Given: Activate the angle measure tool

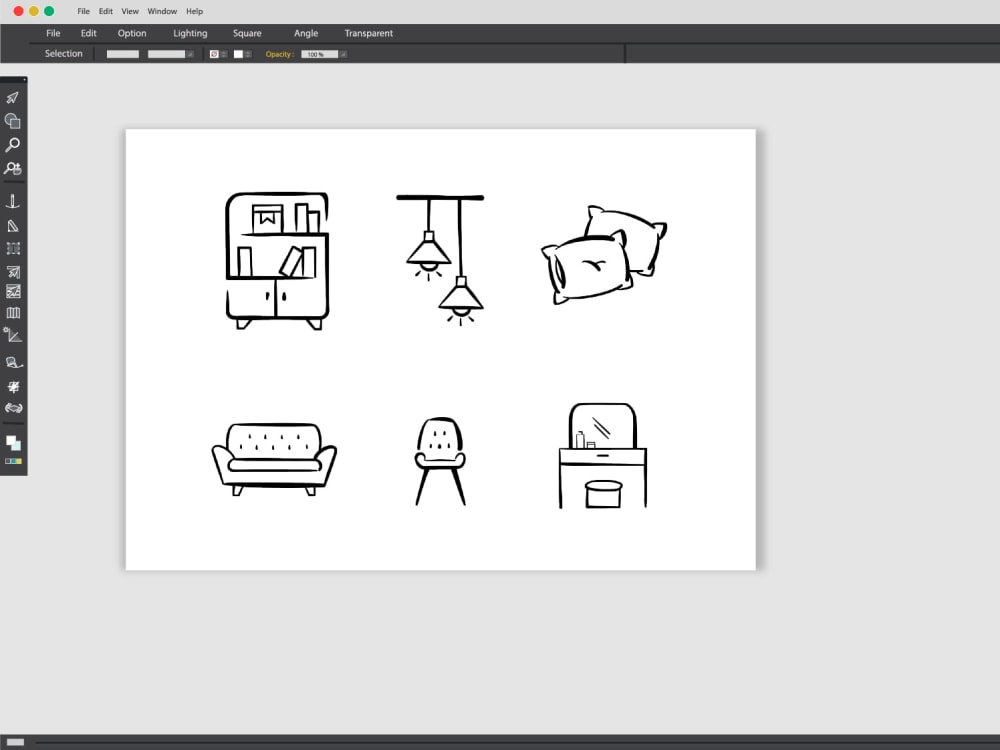Looking at the screenshot, I should tap(13, 335).
